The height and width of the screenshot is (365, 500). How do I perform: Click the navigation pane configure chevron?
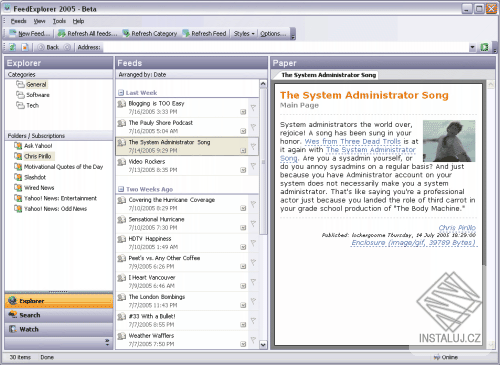[x=107, y=342]
